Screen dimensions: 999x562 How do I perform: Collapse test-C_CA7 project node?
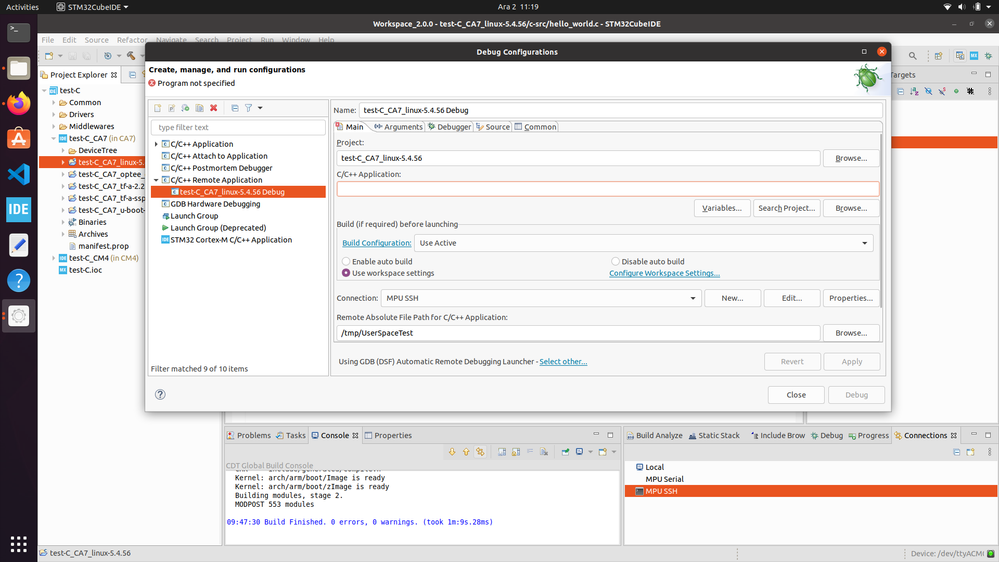[54, 138]
